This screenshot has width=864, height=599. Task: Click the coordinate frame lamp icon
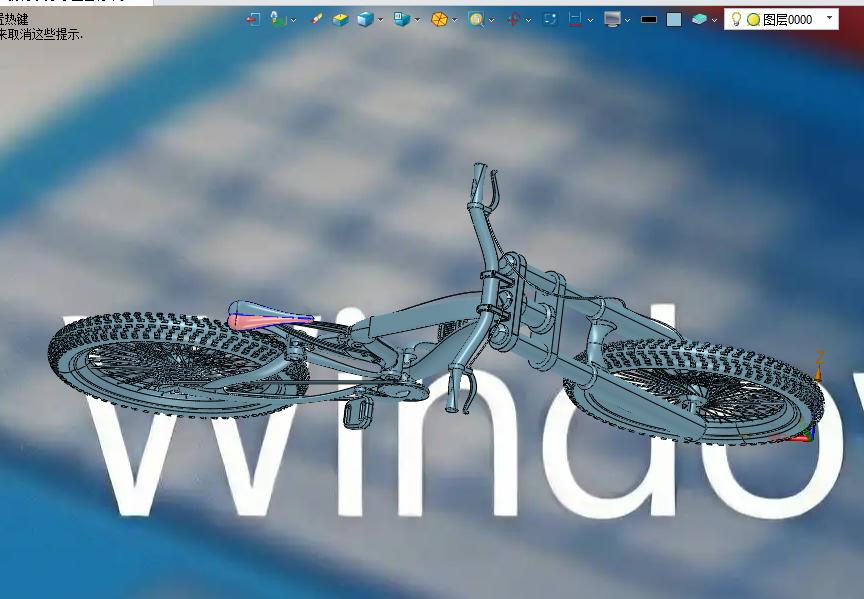[278, 19]
